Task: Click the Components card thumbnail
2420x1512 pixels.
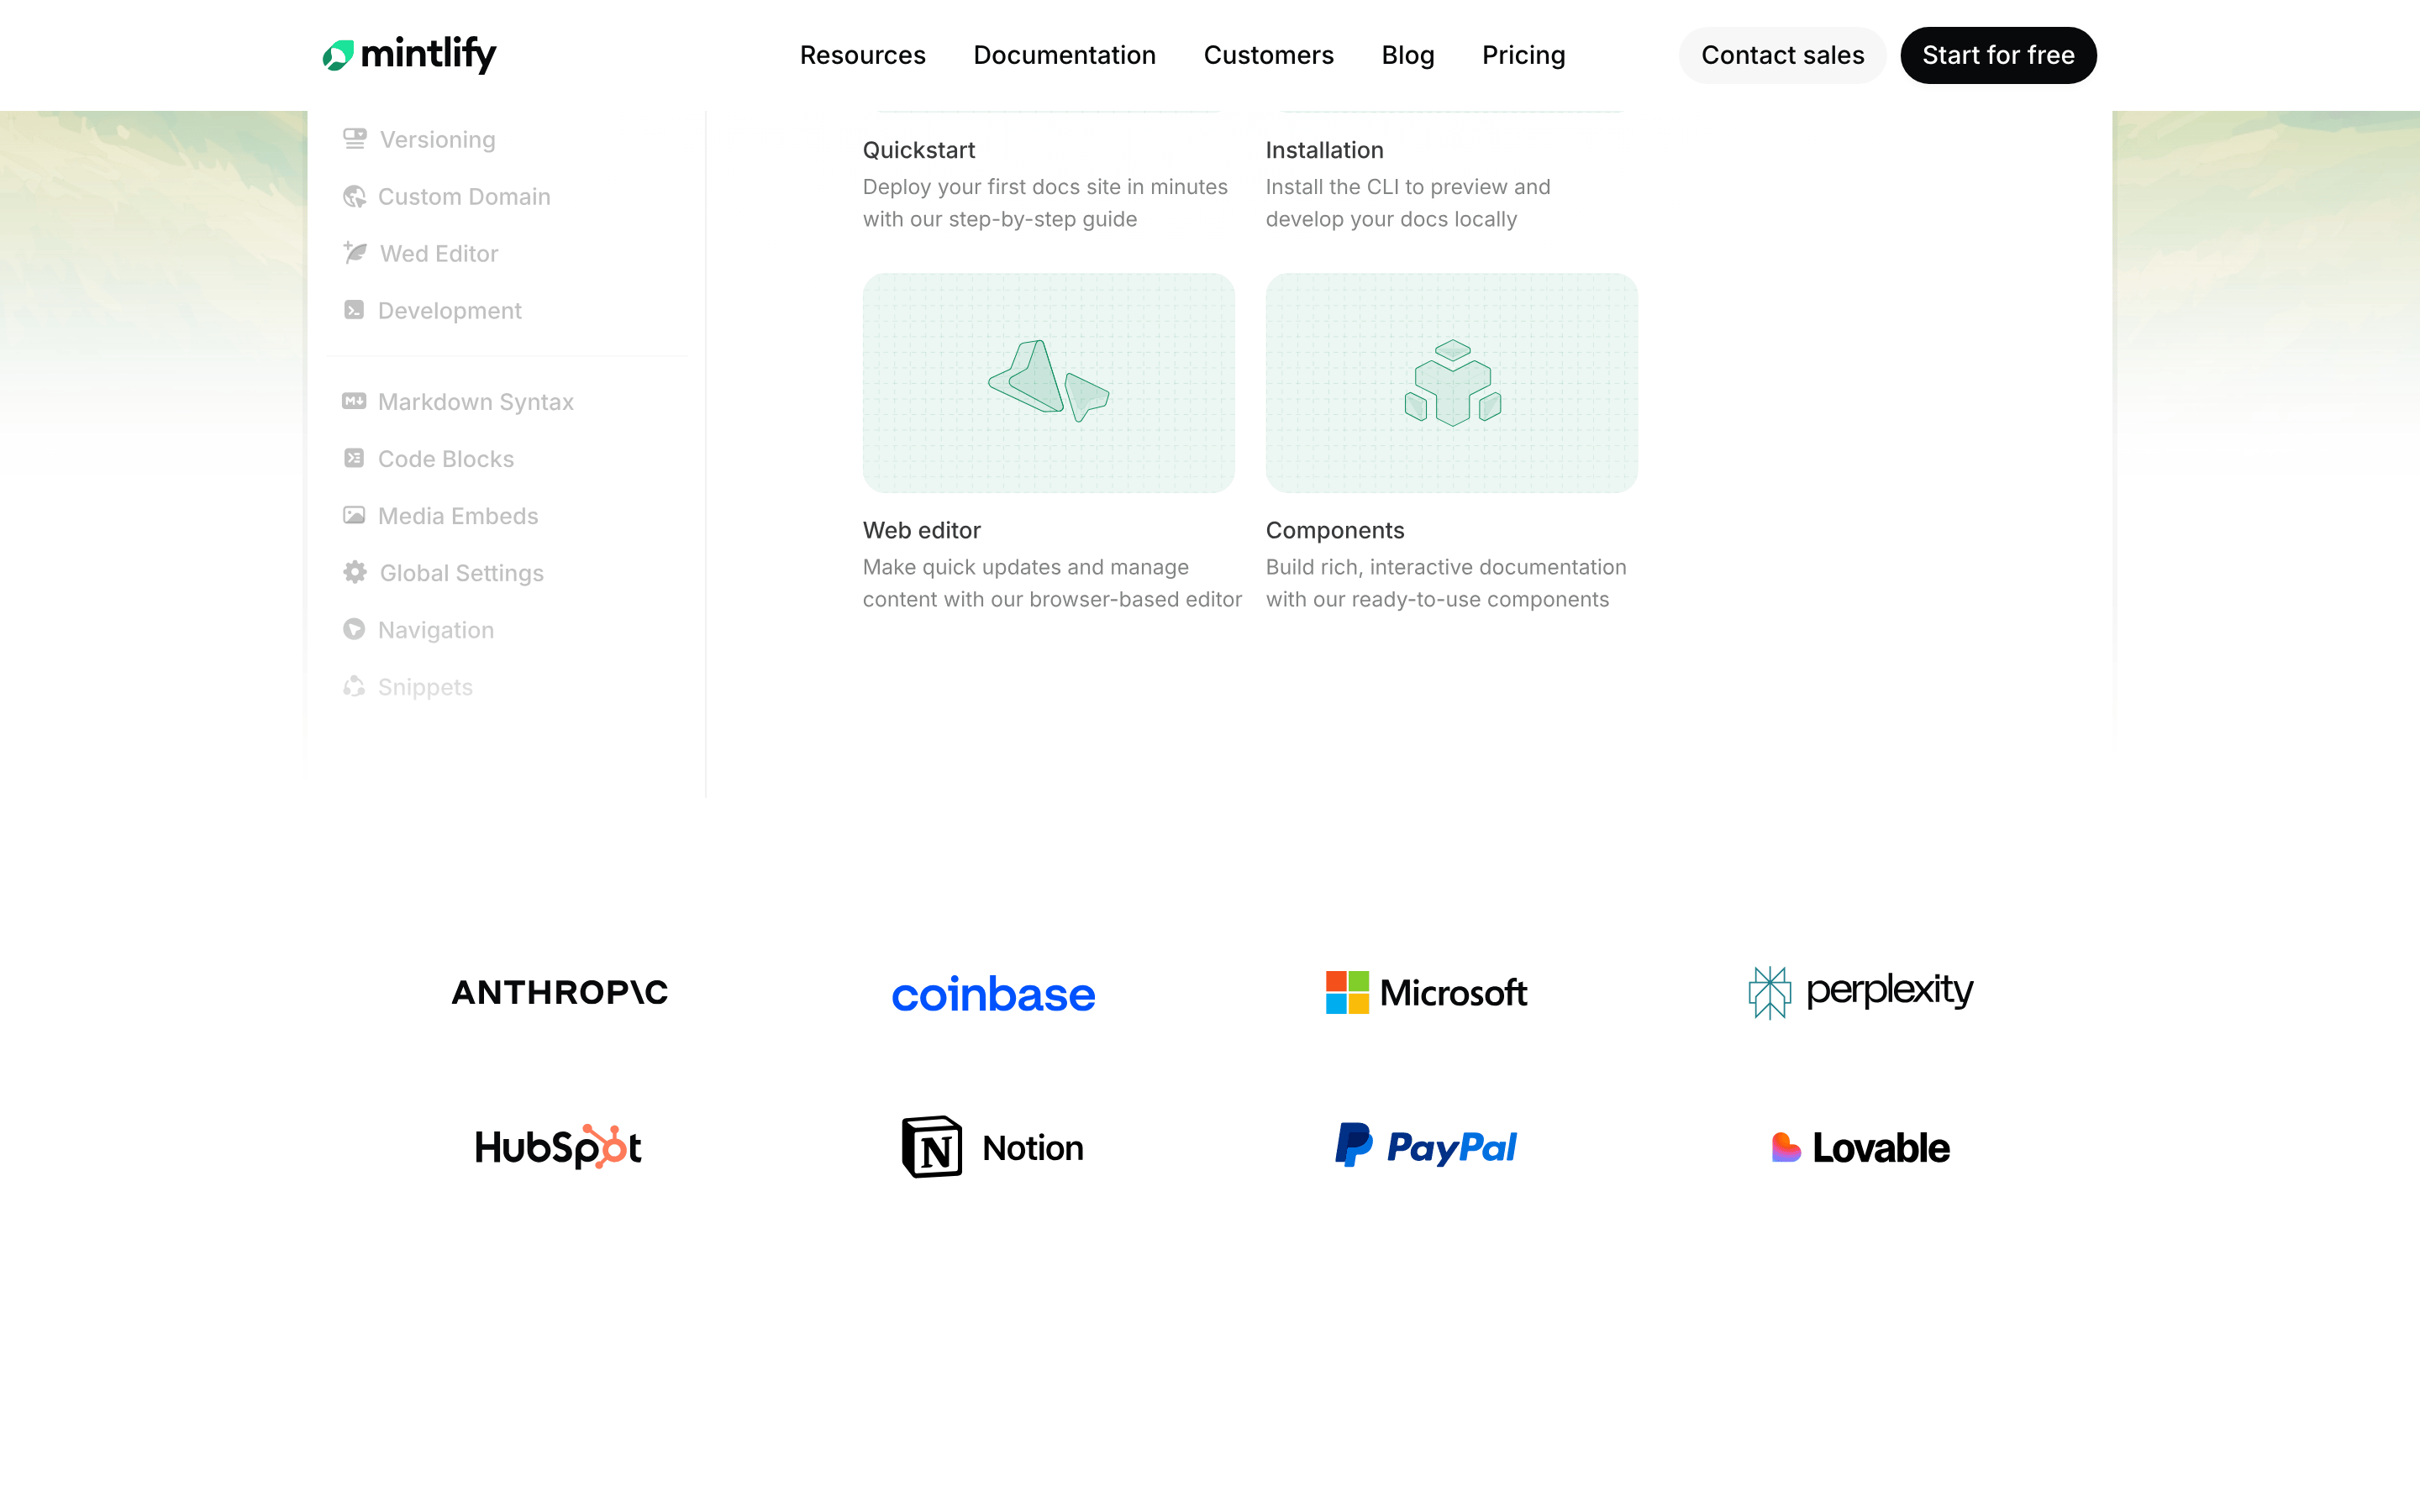Action: [x=1451, y=383]
